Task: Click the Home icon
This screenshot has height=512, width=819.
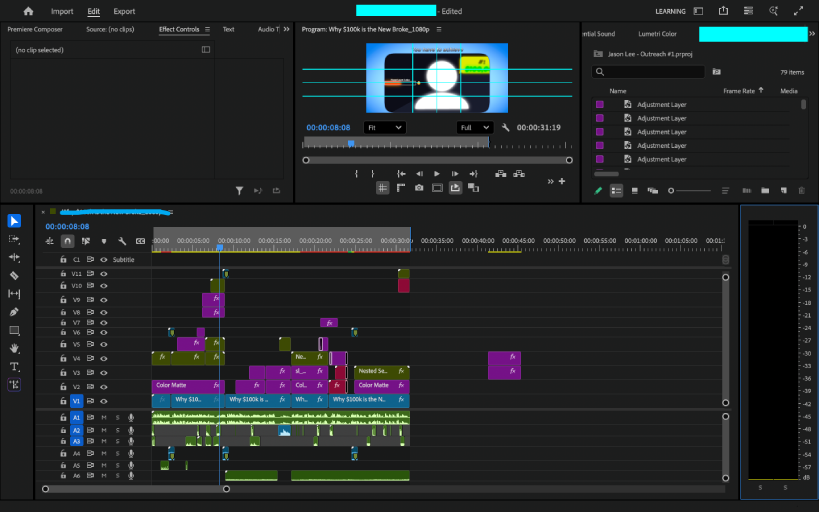Action: [x=28, y=11]
